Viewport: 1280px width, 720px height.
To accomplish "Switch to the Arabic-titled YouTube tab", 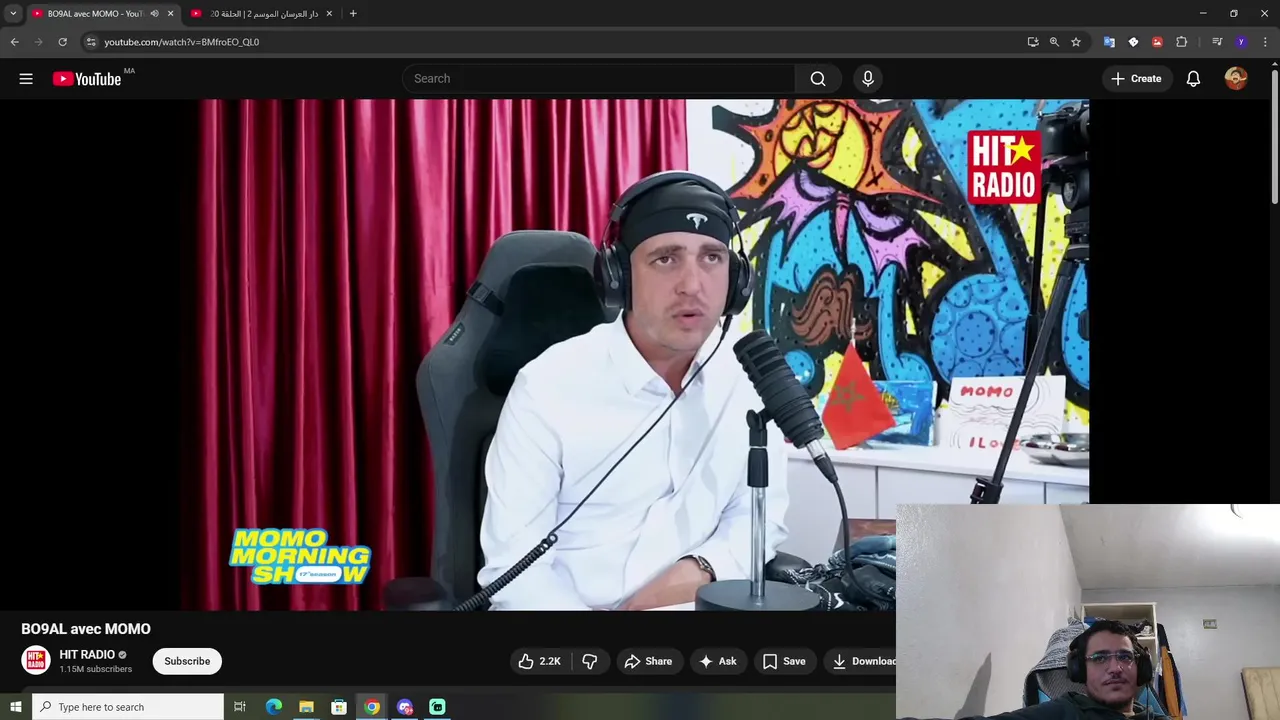I will click(x=264, y=14).
